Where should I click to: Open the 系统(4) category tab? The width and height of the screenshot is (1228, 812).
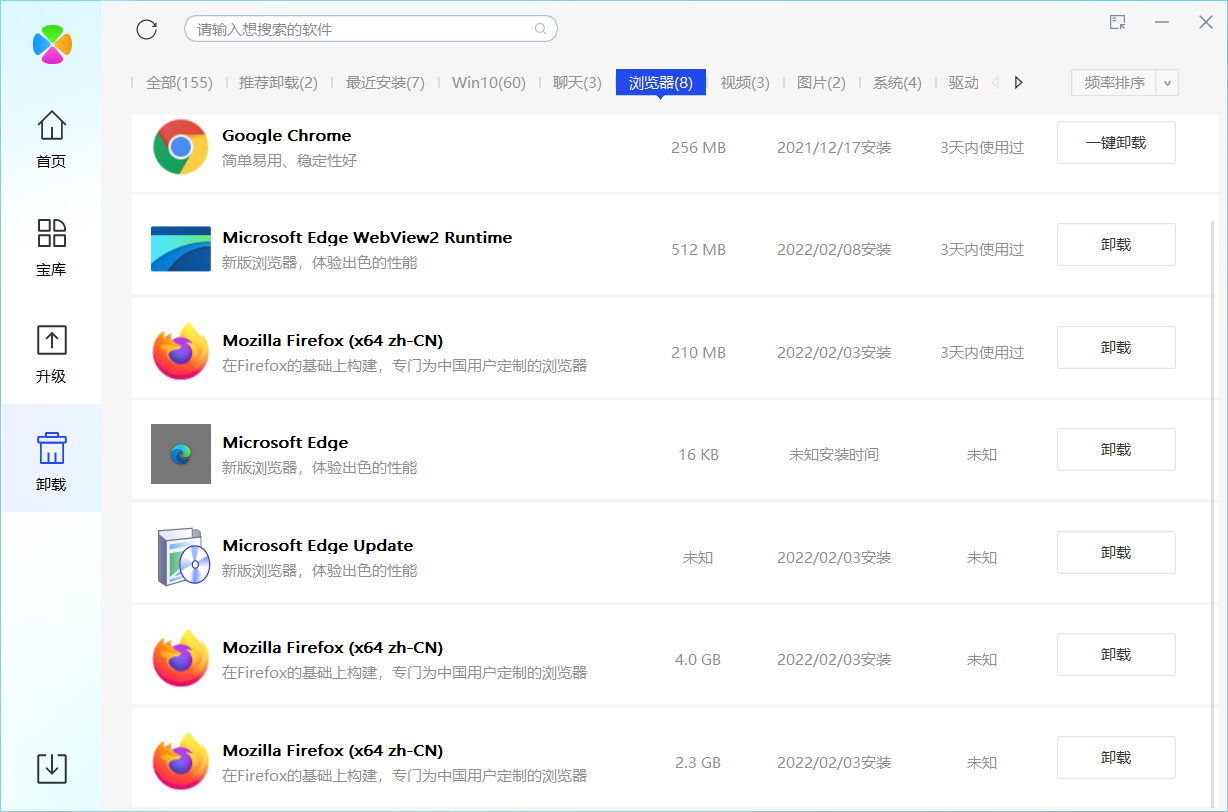coord(897,83)
